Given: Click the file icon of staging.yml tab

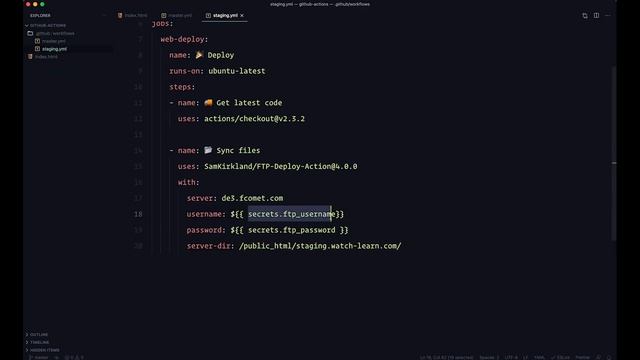Looking at the screenshot, I should coord(208,16).
